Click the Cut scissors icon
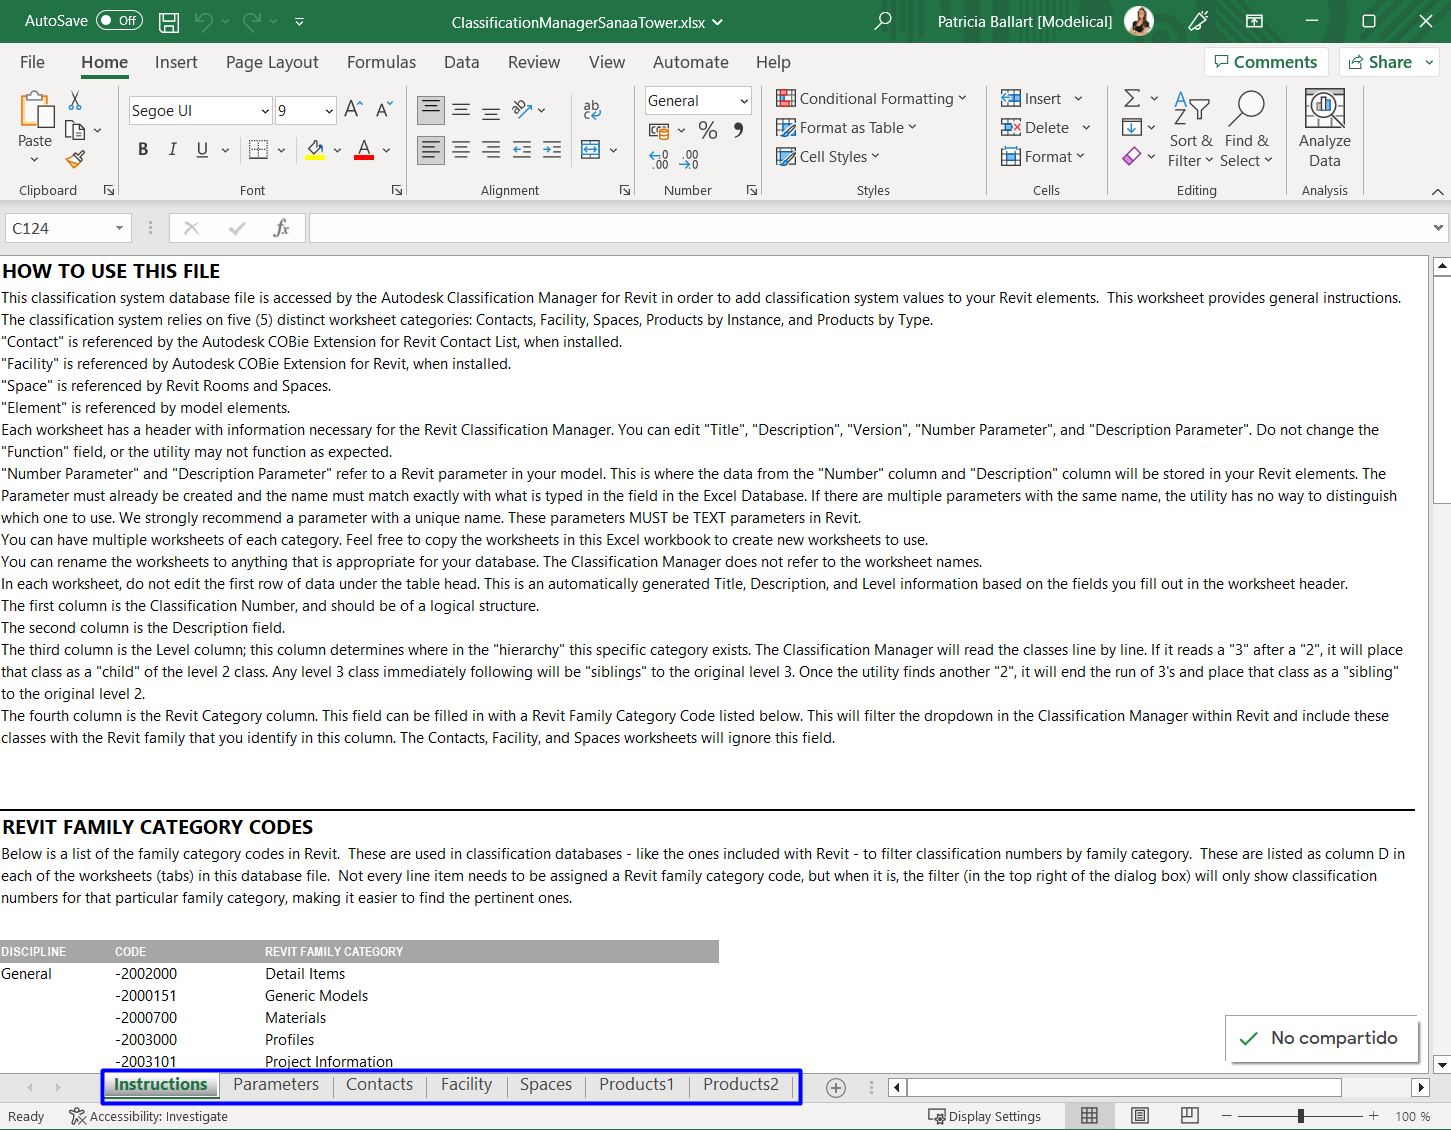The image size is (1451, 1130). click(75, 101)
